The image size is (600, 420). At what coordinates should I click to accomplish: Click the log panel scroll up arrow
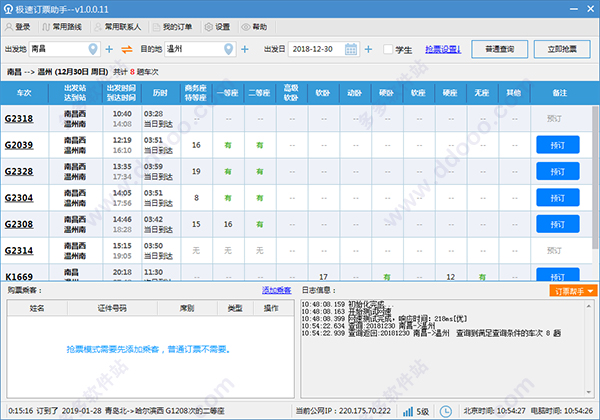pos(589,306)
